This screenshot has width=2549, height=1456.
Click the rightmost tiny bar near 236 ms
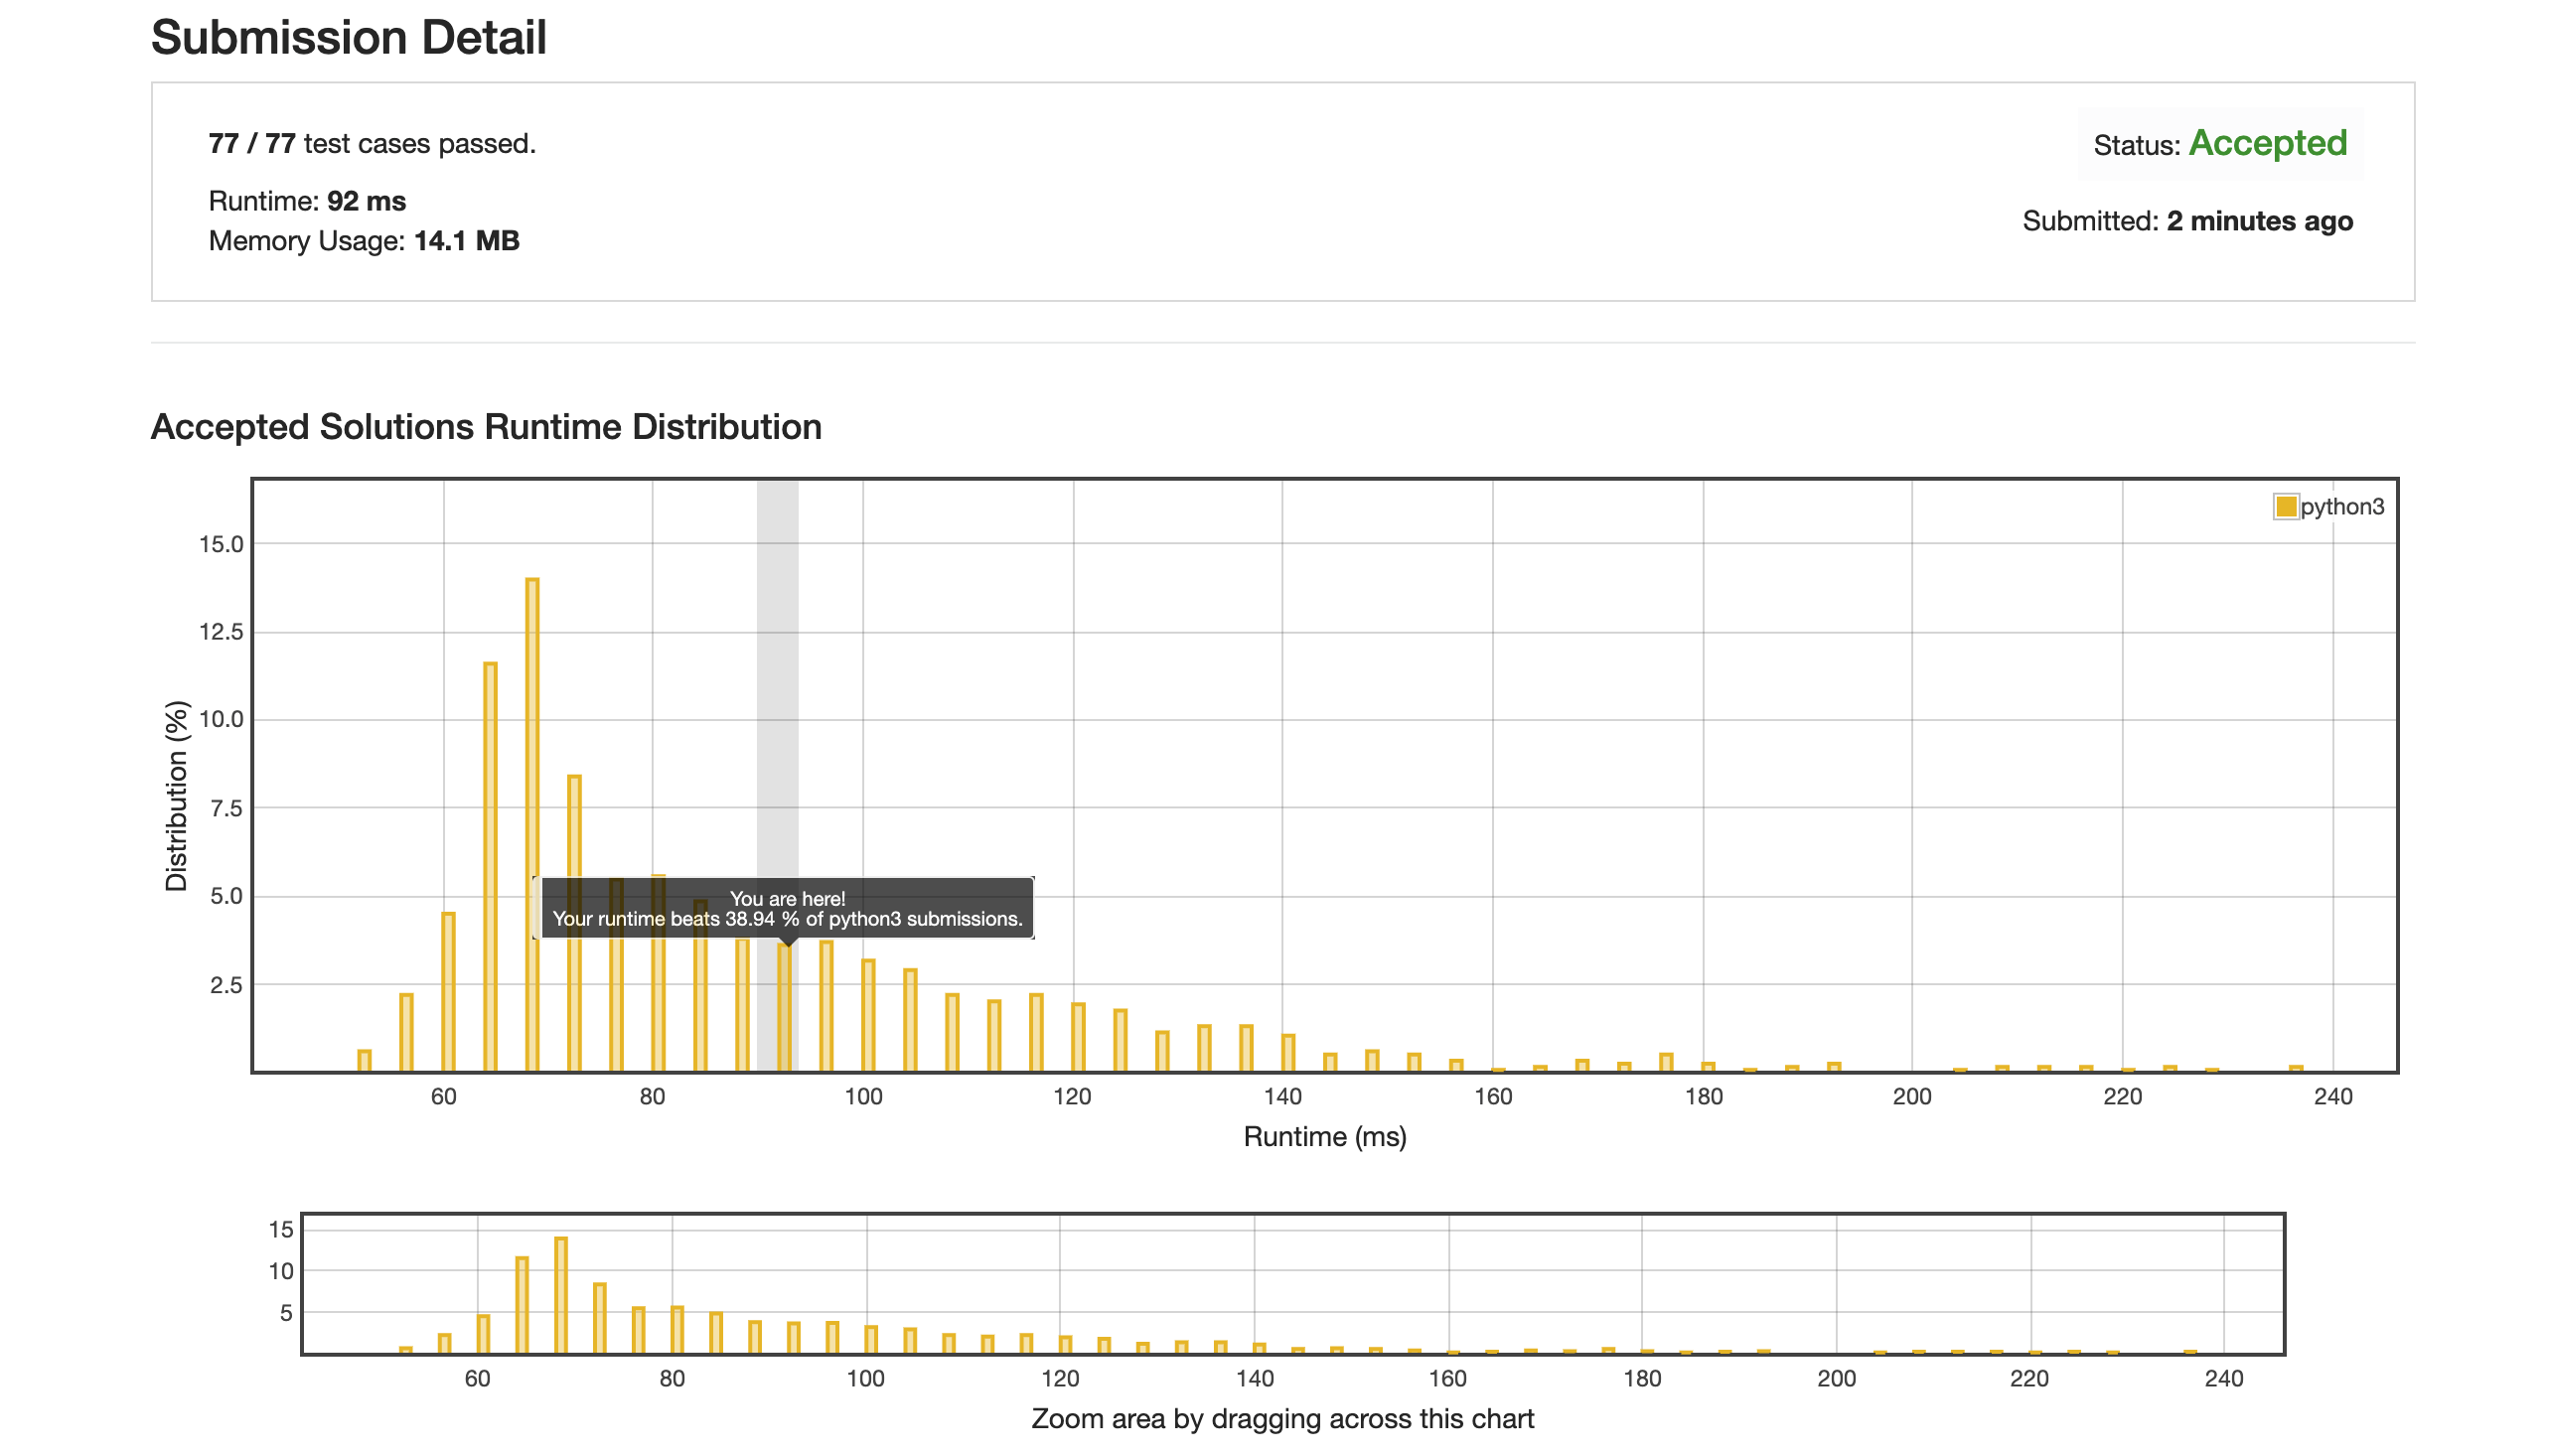tap(2296, 1068)
